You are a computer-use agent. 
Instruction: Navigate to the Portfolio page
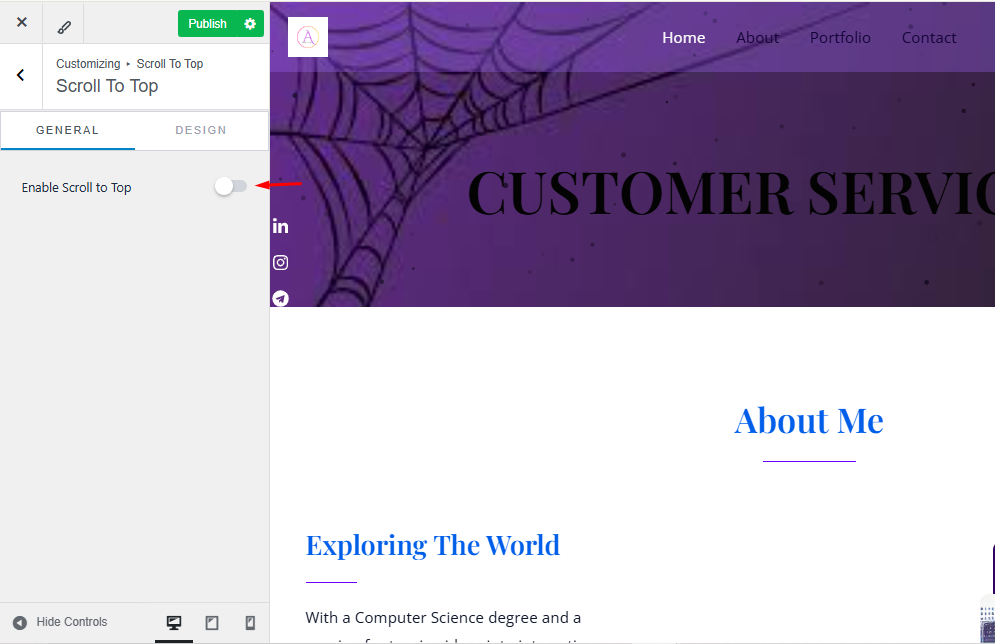(x=840, y=37)
